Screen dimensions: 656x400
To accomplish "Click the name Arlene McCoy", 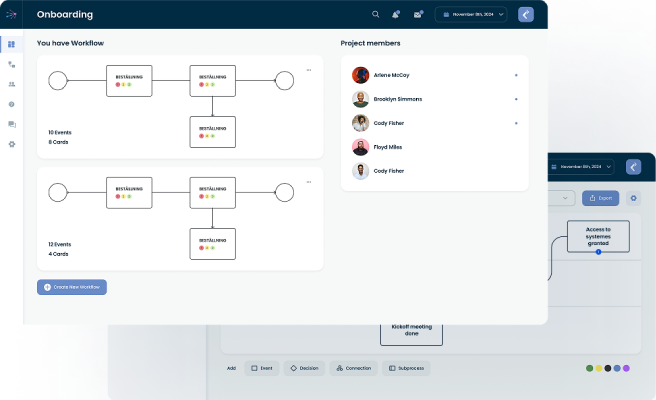I will coord(391,75).
